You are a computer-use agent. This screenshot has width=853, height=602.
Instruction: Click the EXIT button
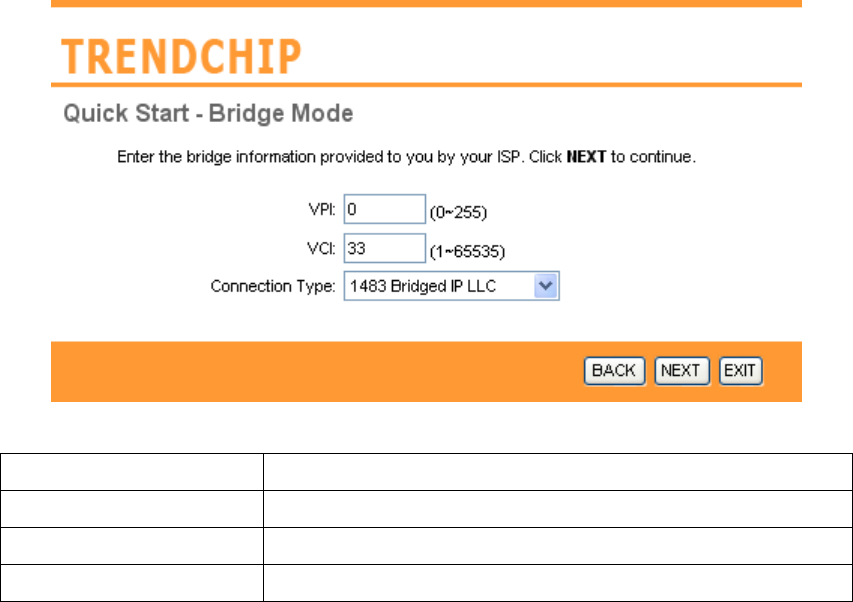pos(740,371)
